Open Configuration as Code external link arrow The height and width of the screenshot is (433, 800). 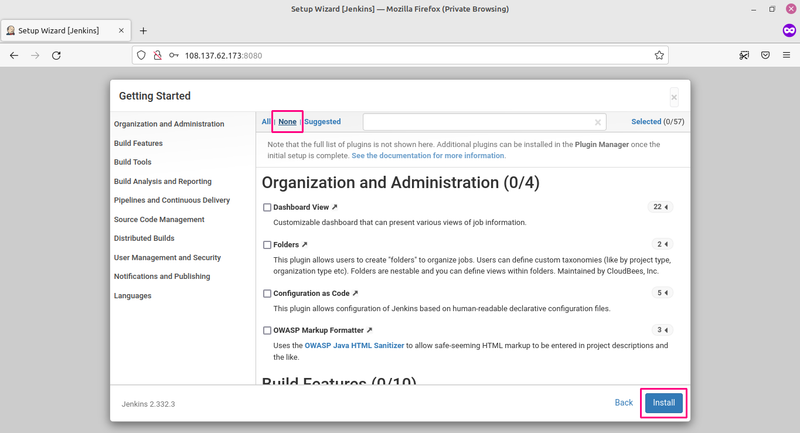[355, 293]
